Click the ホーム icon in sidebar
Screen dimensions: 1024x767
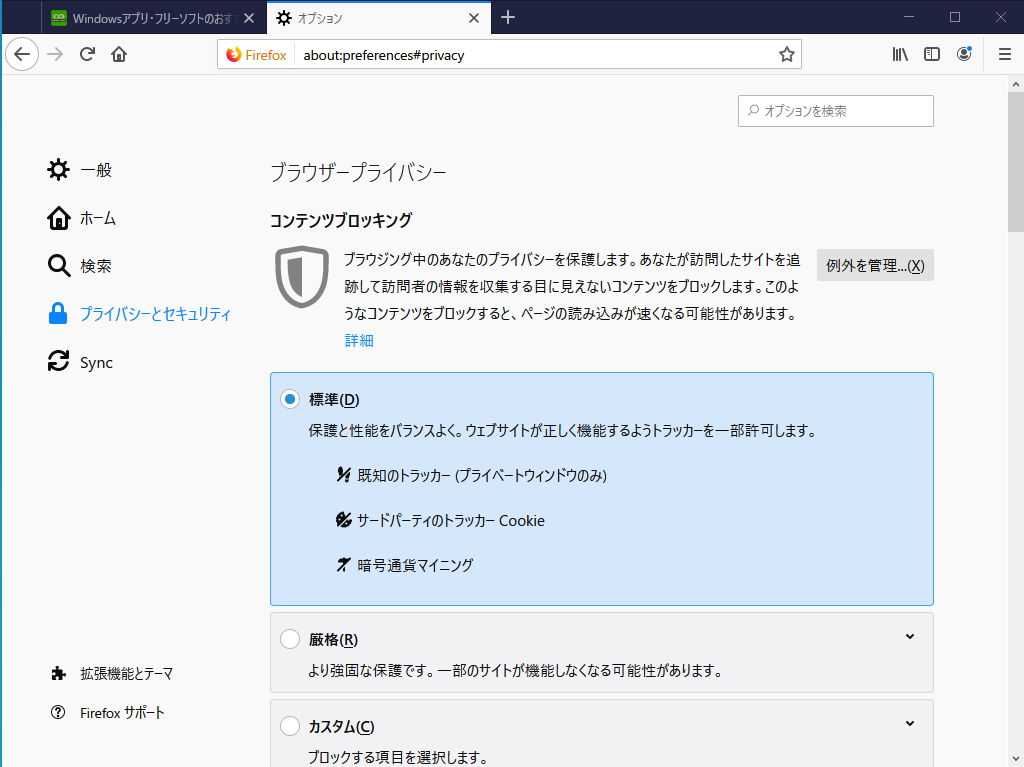pyautogui.click(x=57, y=218)
